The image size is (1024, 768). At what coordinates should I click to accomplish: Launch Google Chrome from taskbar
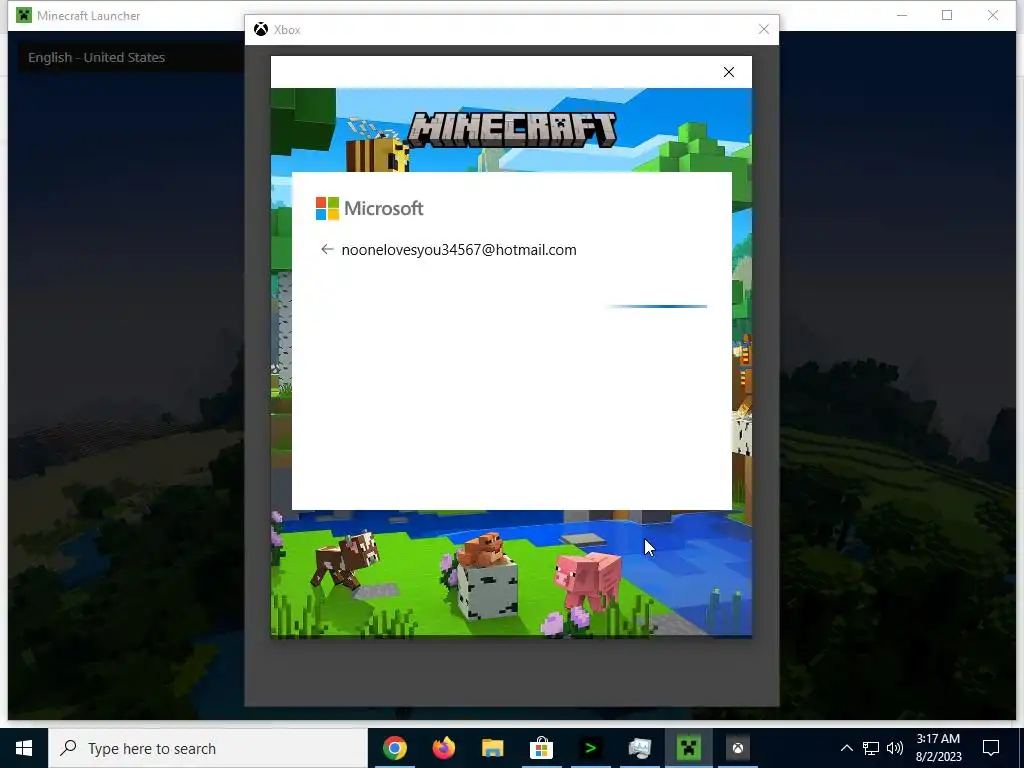click(394, 748)
